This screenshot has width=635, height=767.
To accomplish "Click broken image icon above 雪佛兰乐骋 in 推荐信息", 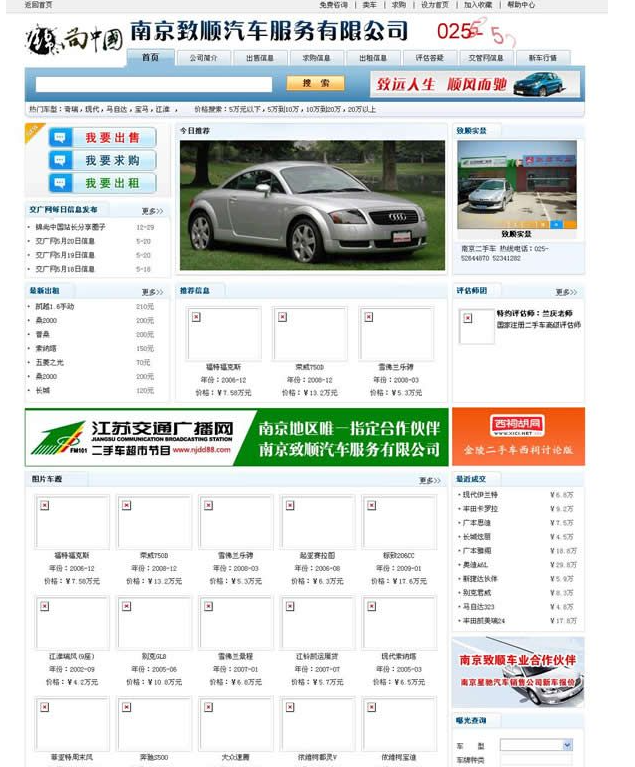I will [x=368, y=317].
